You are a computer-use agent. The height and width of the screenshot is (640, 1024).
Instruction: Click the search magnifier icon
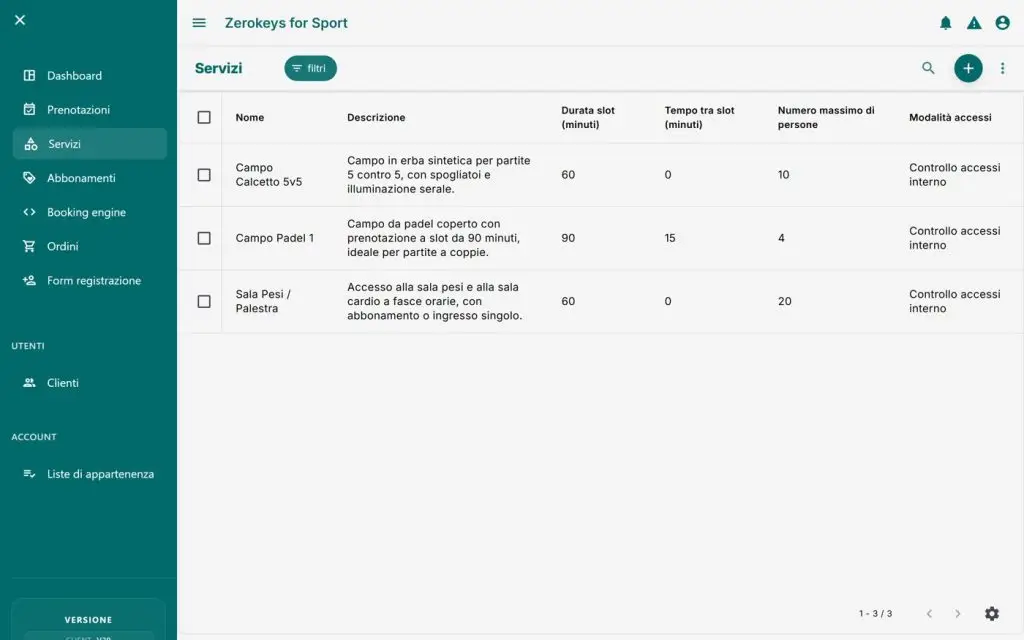[928, 68]
